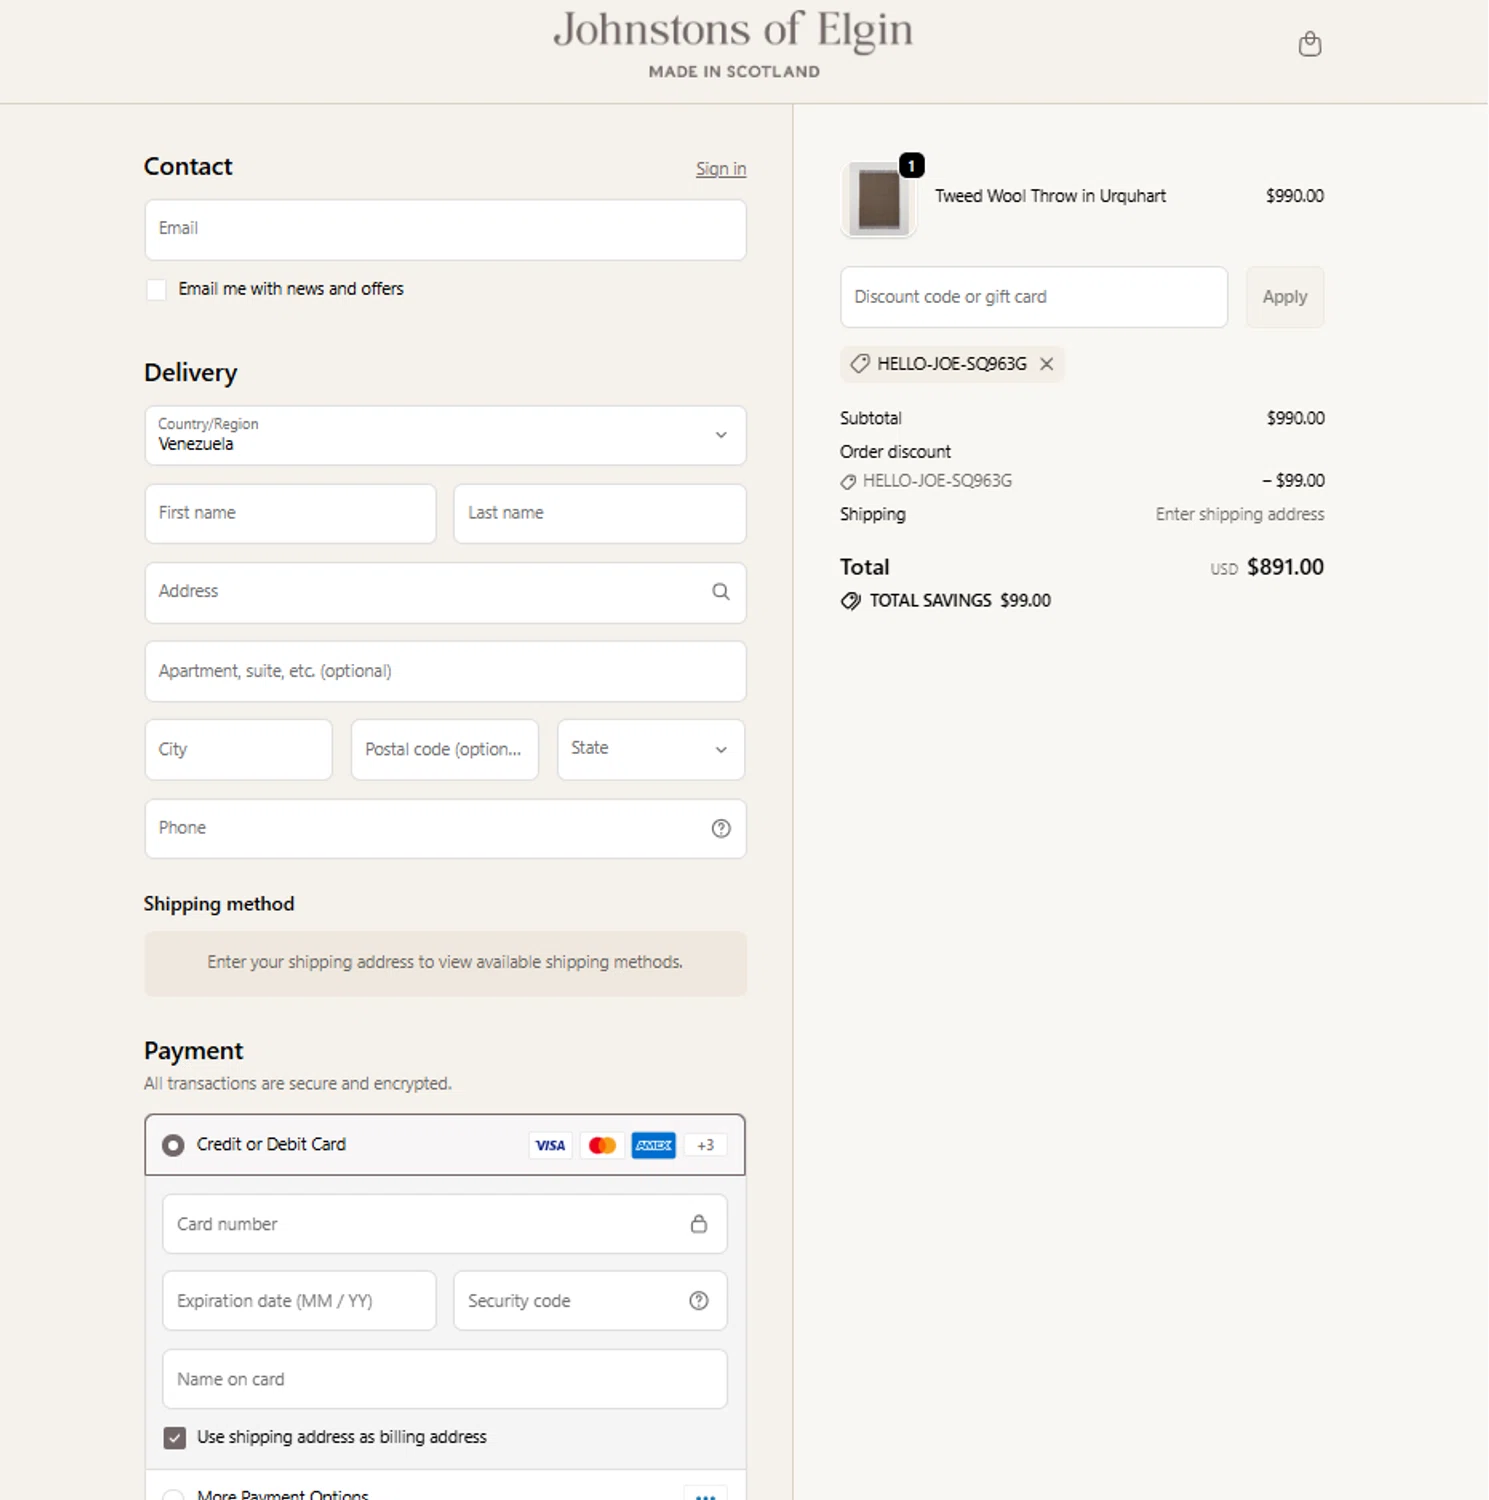Open the Country/Region dropdown
The width and height of the screenshot is (1489, 1500).
(x=445, y=435)
